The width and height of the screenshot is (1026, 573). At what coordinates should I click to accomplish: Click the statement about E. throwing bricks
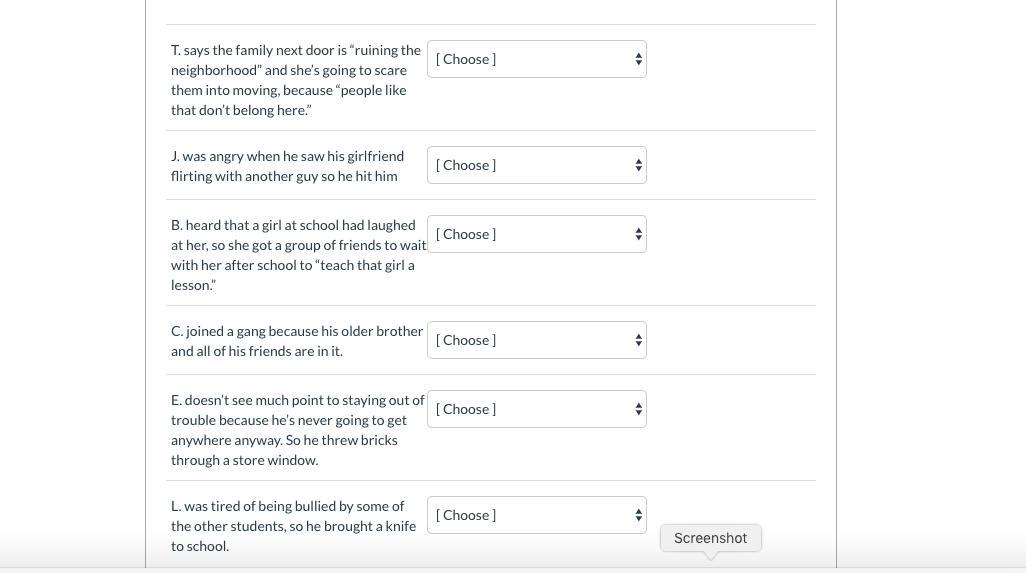click(x=296, y=430)
